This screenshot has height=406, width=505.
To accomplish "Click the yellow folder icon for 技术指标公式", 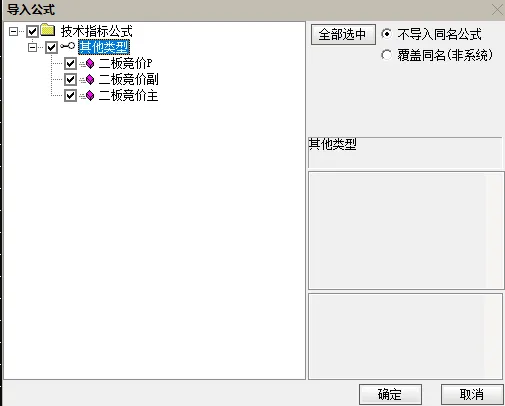I will [48, 30].
